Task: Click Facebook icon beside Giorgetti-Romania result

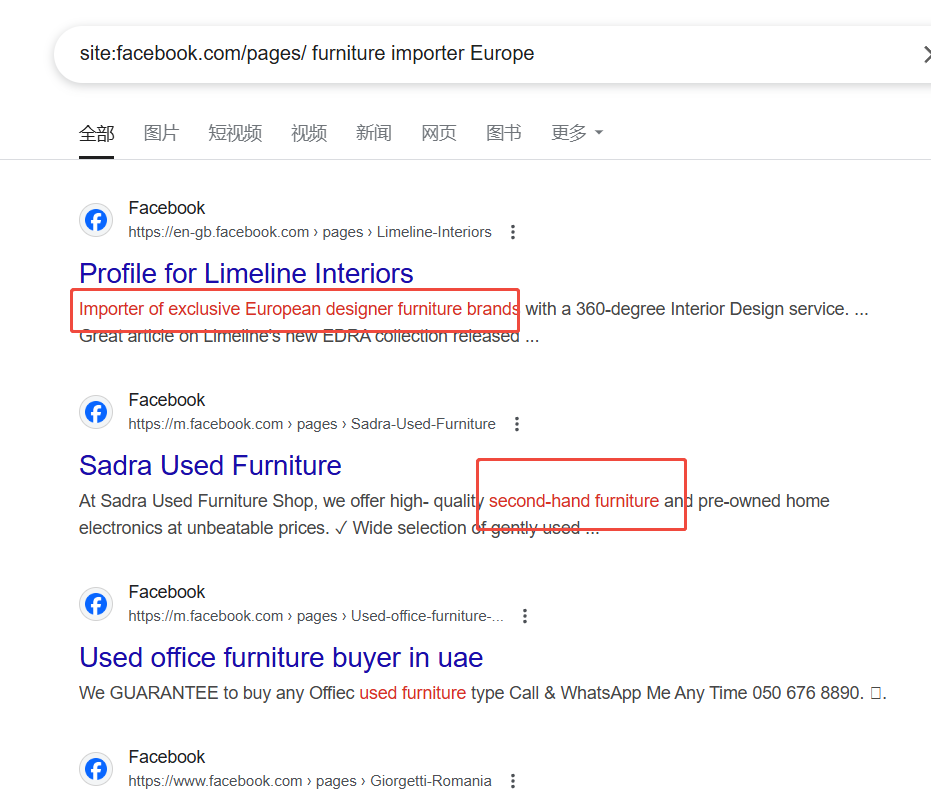Action: [96, 769]
